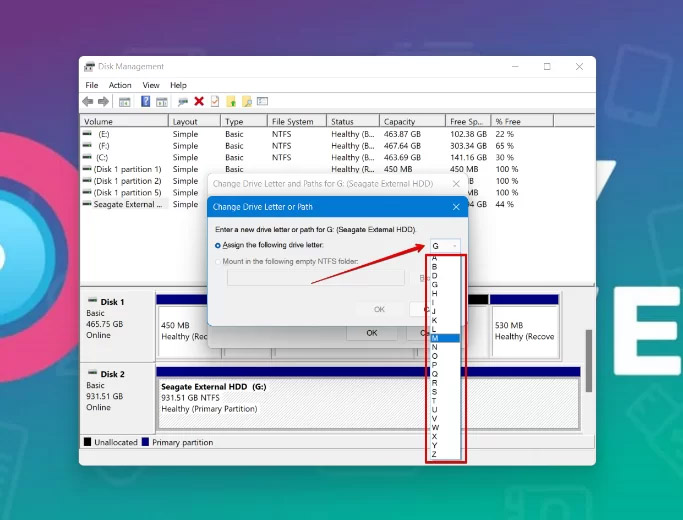Choose letter Z in the drive letter list
Image resolution: width=683 pixels, height=520 pixels.
445,454
